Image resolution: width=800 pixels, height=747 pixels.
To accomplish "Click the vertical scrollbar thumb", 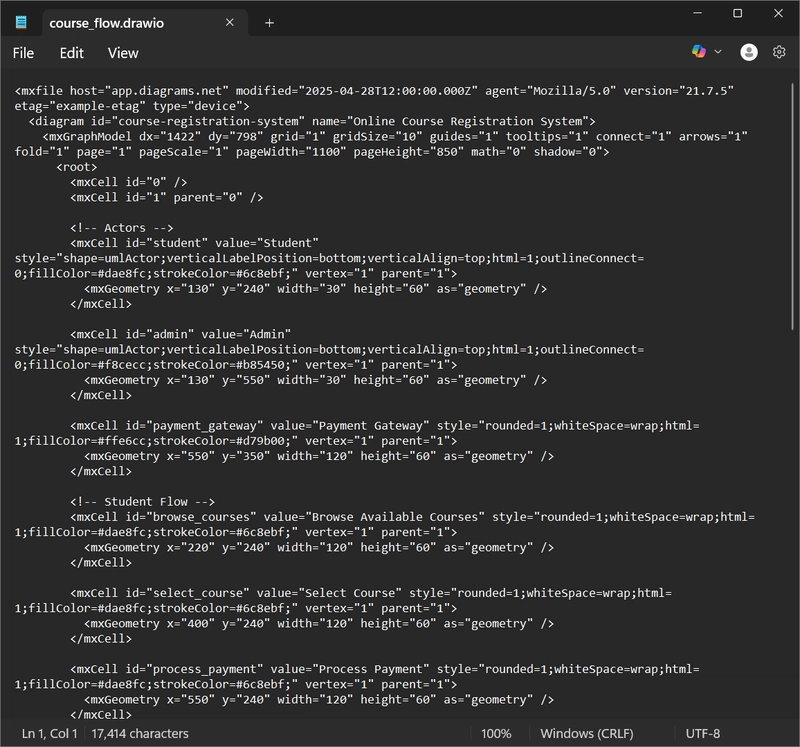I will tap(792, 206).
